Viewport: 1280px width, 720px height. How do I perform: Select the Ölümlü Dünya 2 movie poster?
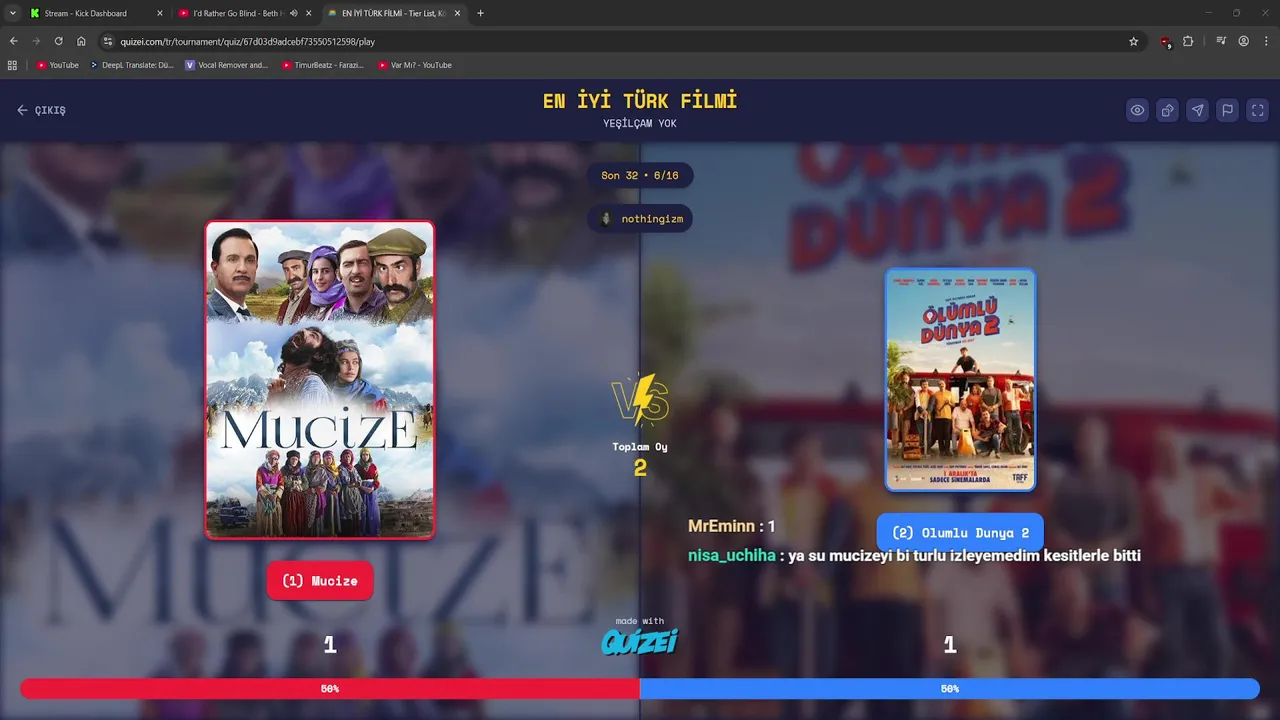coord(960,380)
